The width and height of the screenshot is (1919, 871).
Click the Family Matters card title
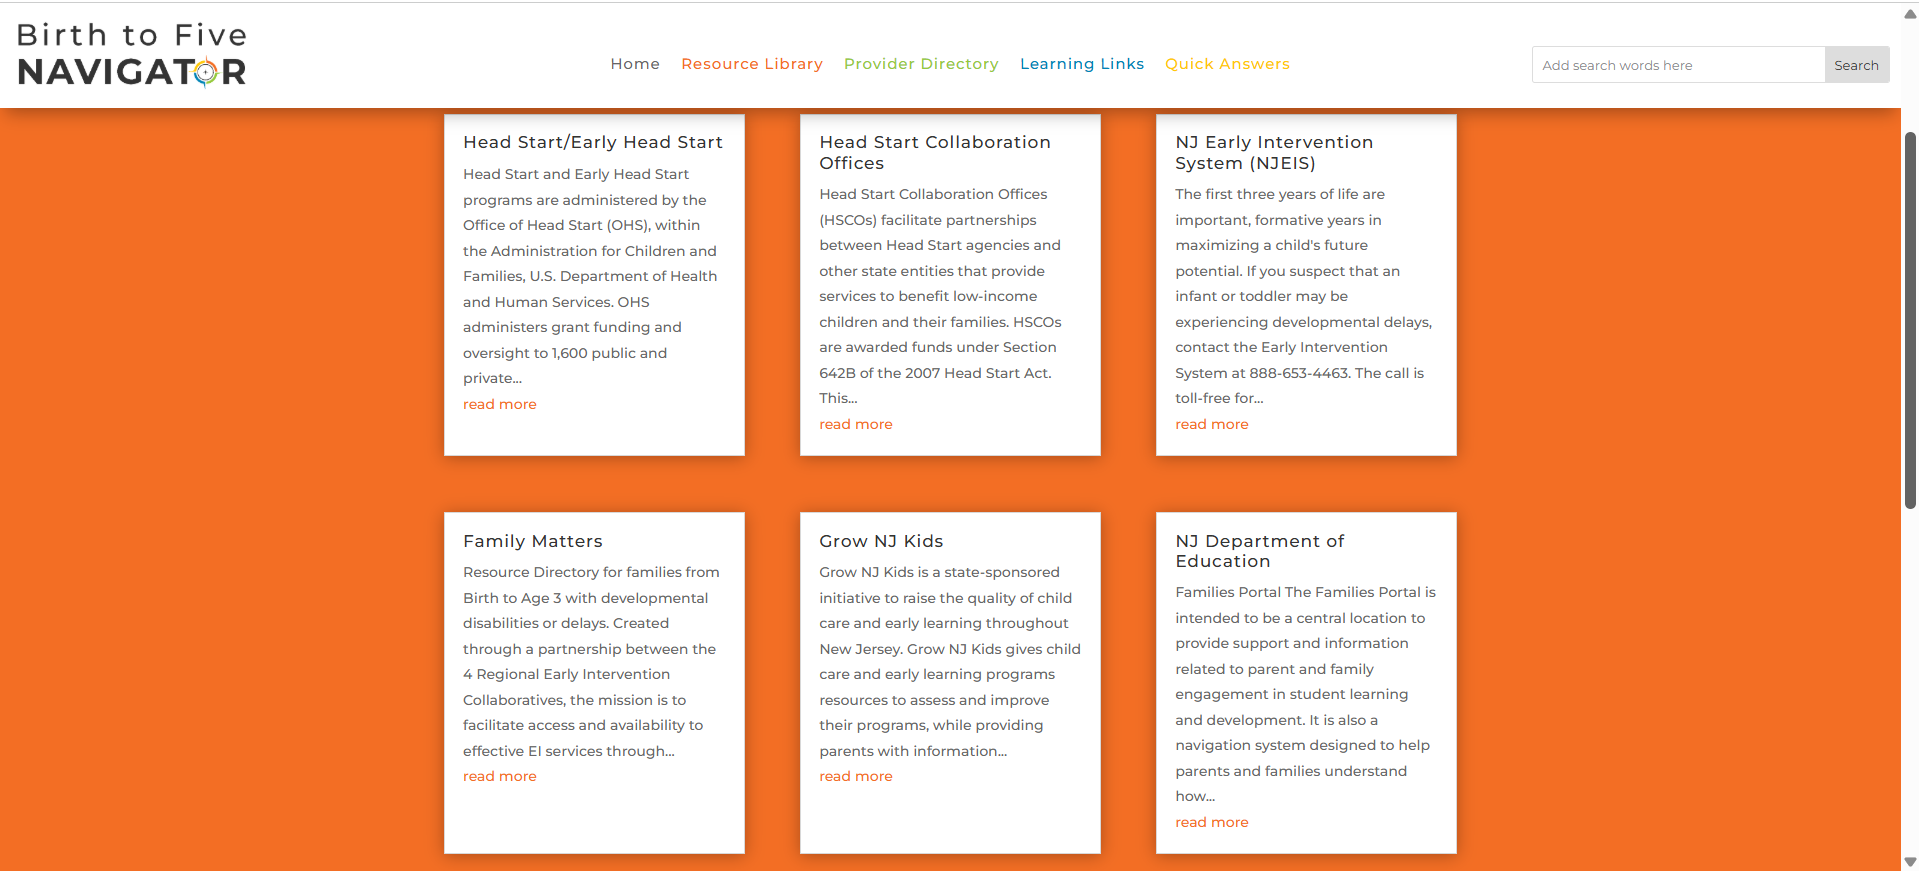click(533, 541)
